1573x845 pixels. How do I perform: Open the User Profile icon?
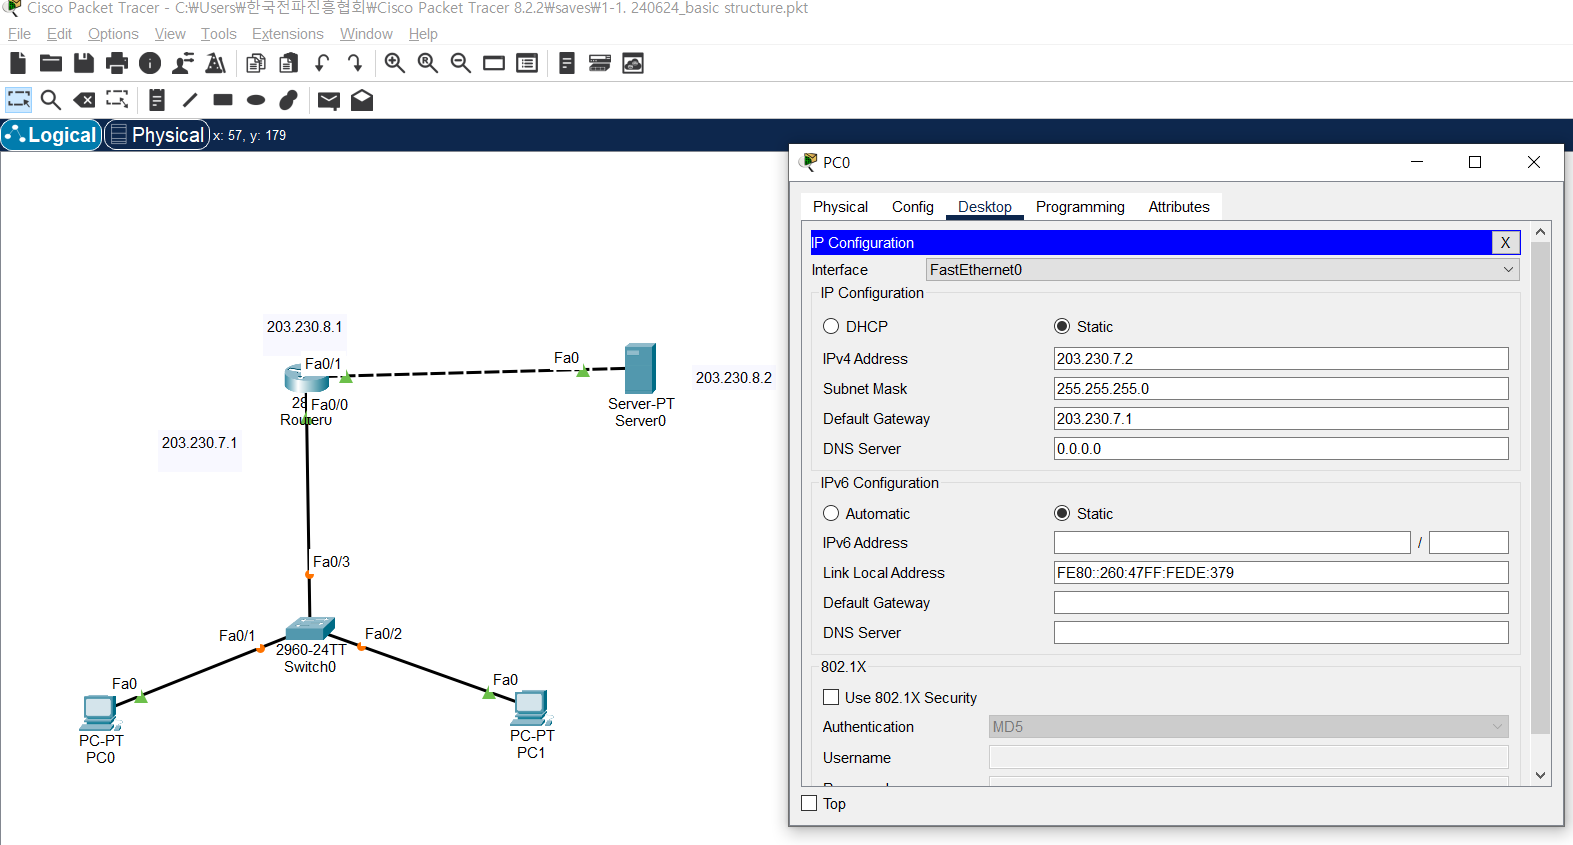tap(183, 63)
